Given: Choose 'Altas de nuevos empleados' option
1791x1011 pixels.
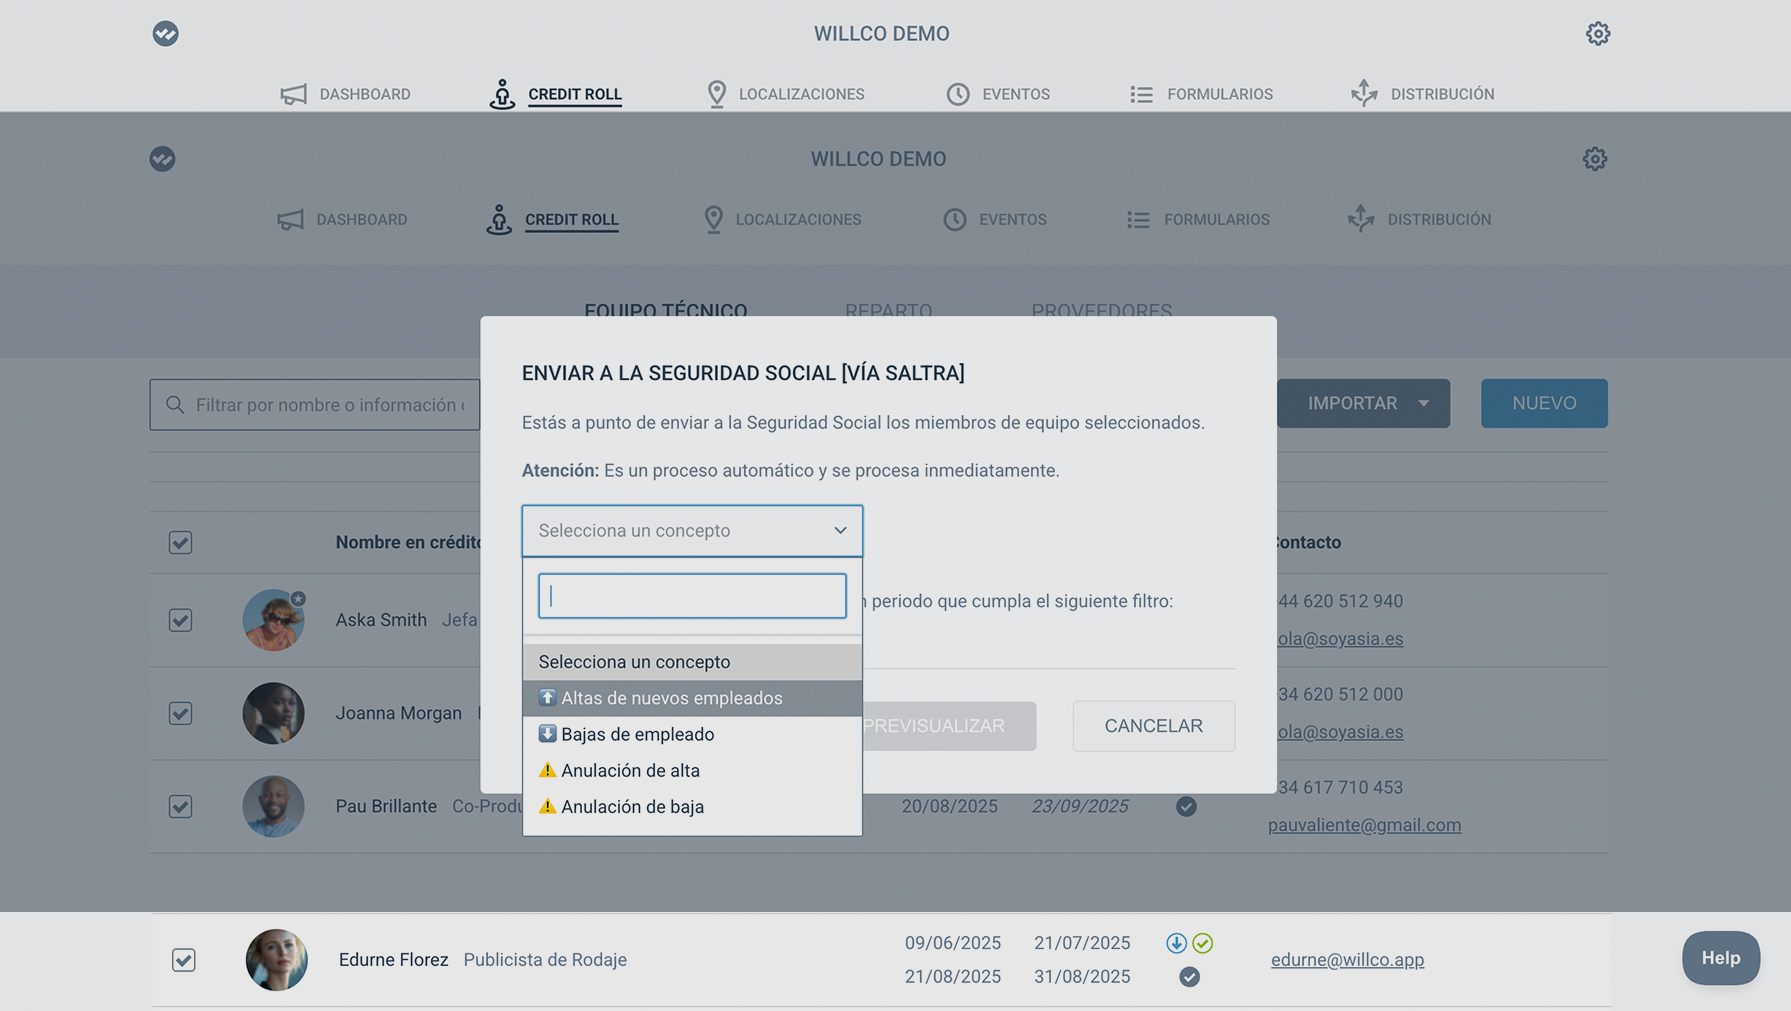Looking at the screenshot, I should 671,698.
